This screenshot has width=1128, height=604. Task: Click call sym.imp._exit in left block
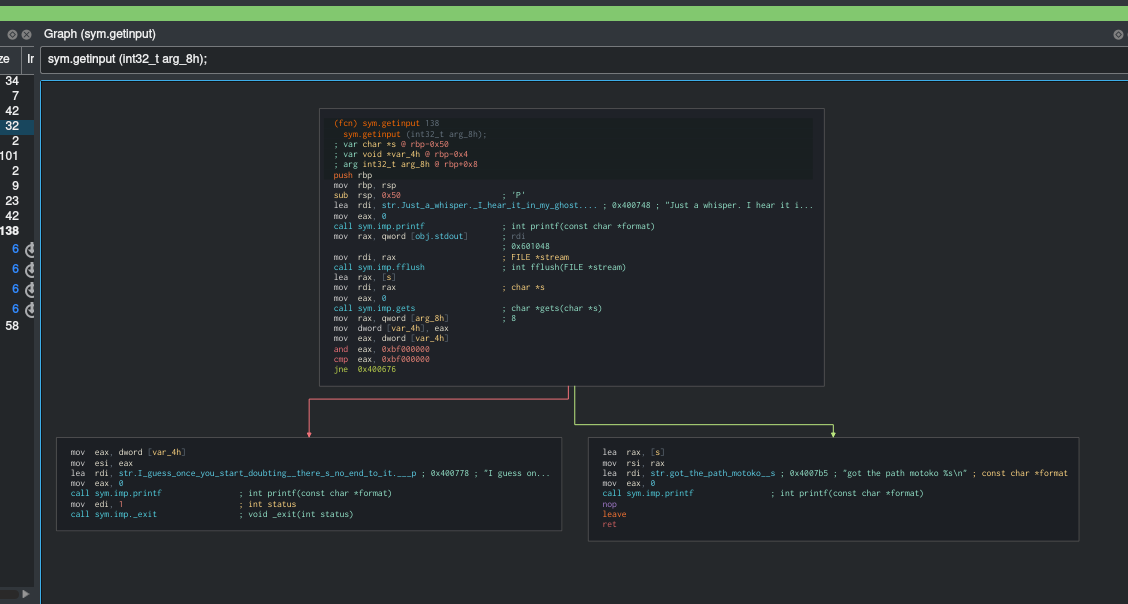coord(115,514)
